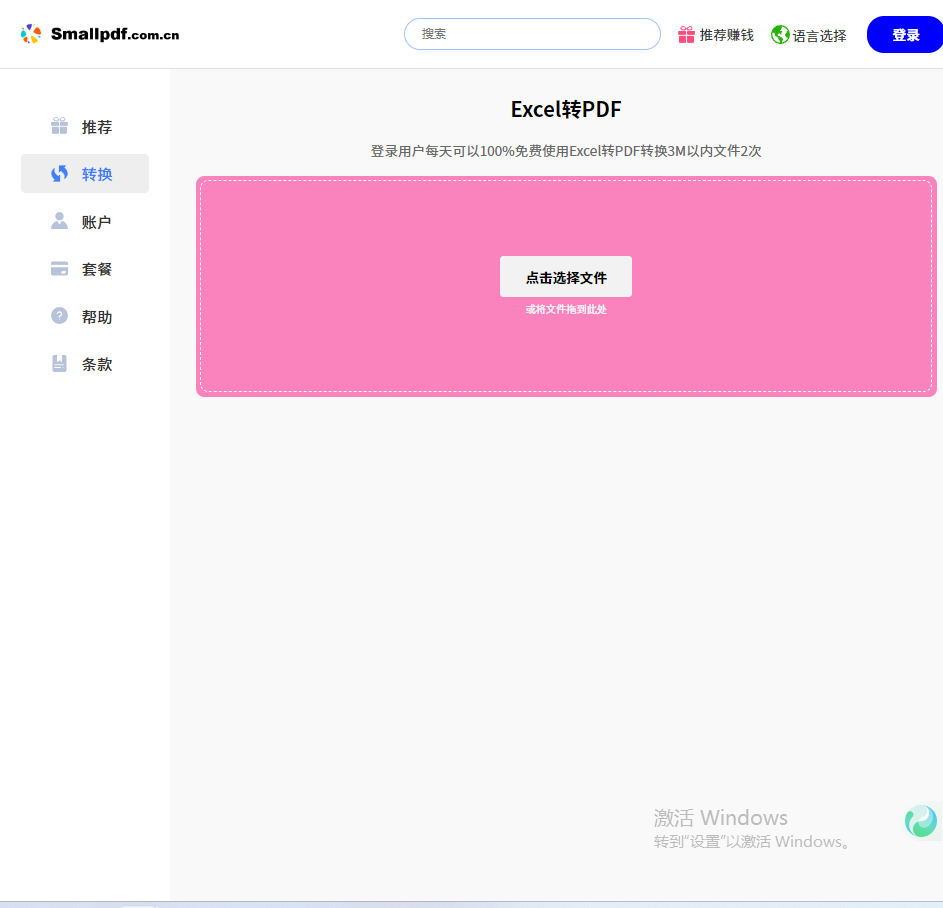Click the 或将文件拖到此处 hint text
The height and width of the screenshot is (908, 943).
tap(566, 309)
